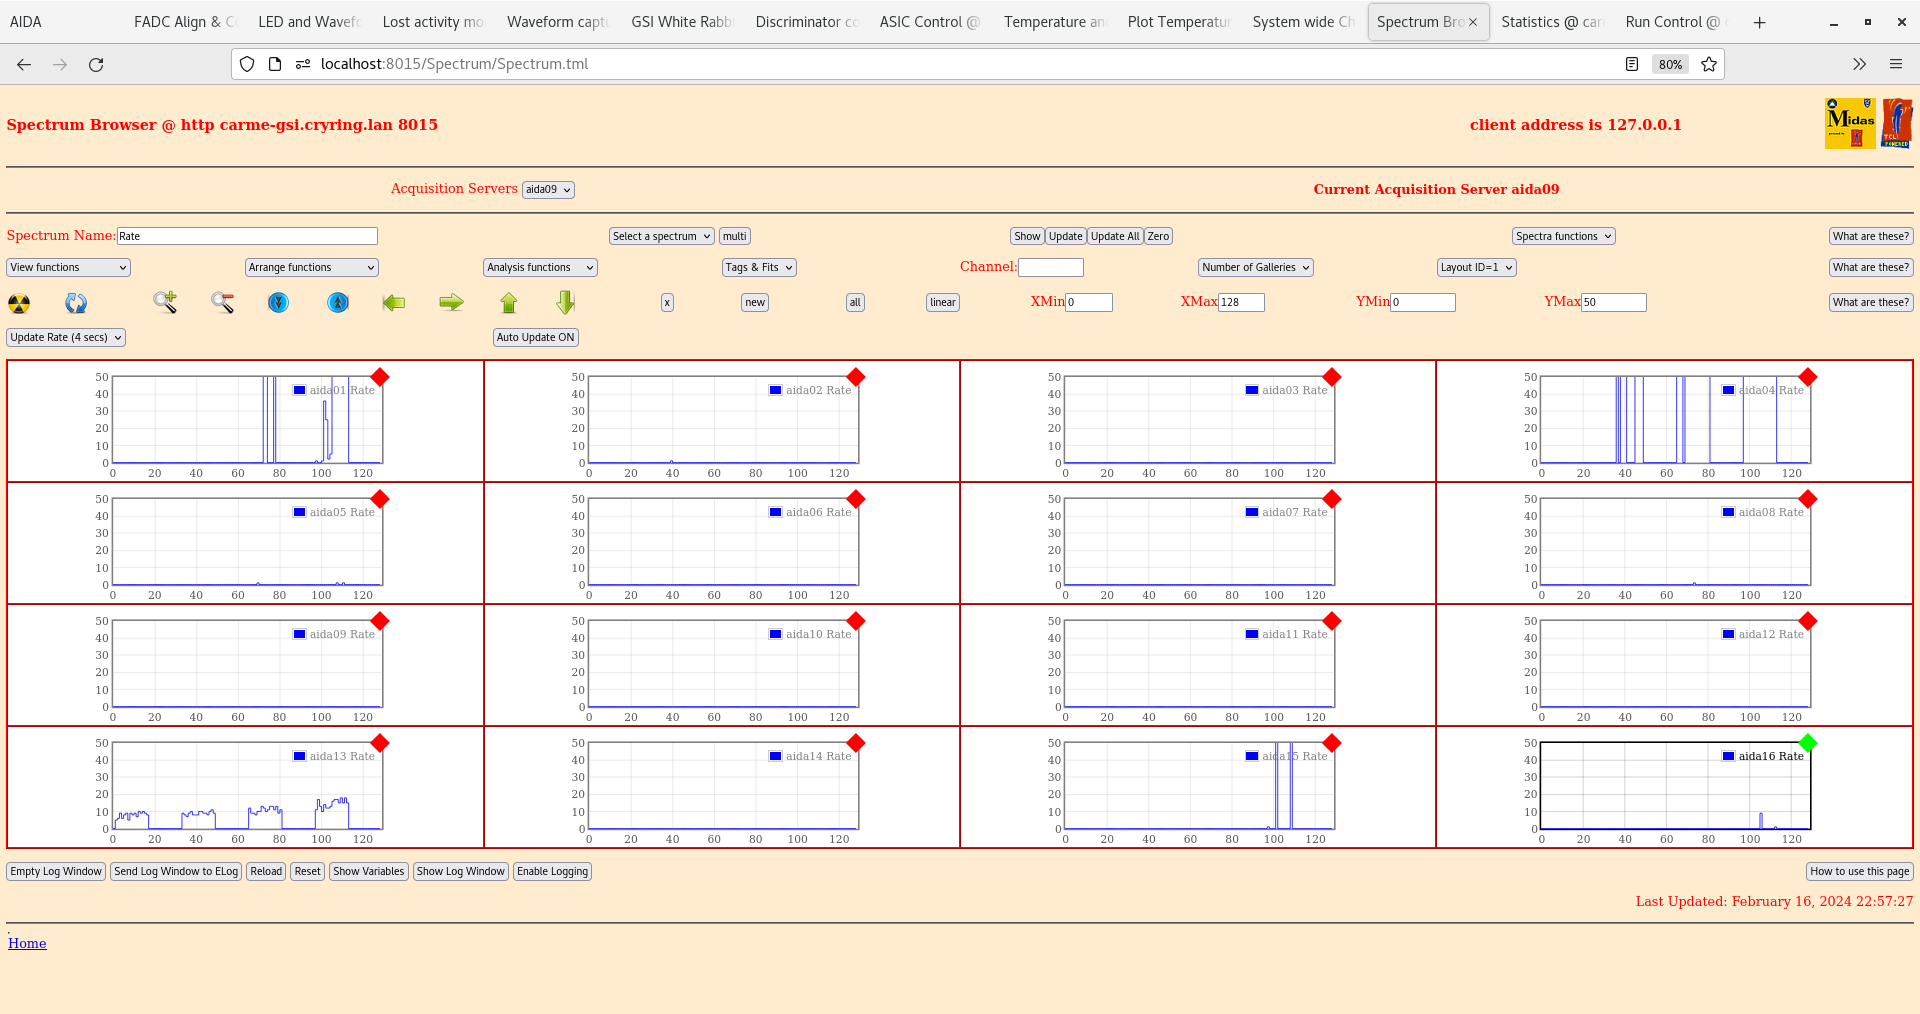Open the Acquisition Servers aida09 dropdown
Screen dimensions: 1920x1014
548,190
